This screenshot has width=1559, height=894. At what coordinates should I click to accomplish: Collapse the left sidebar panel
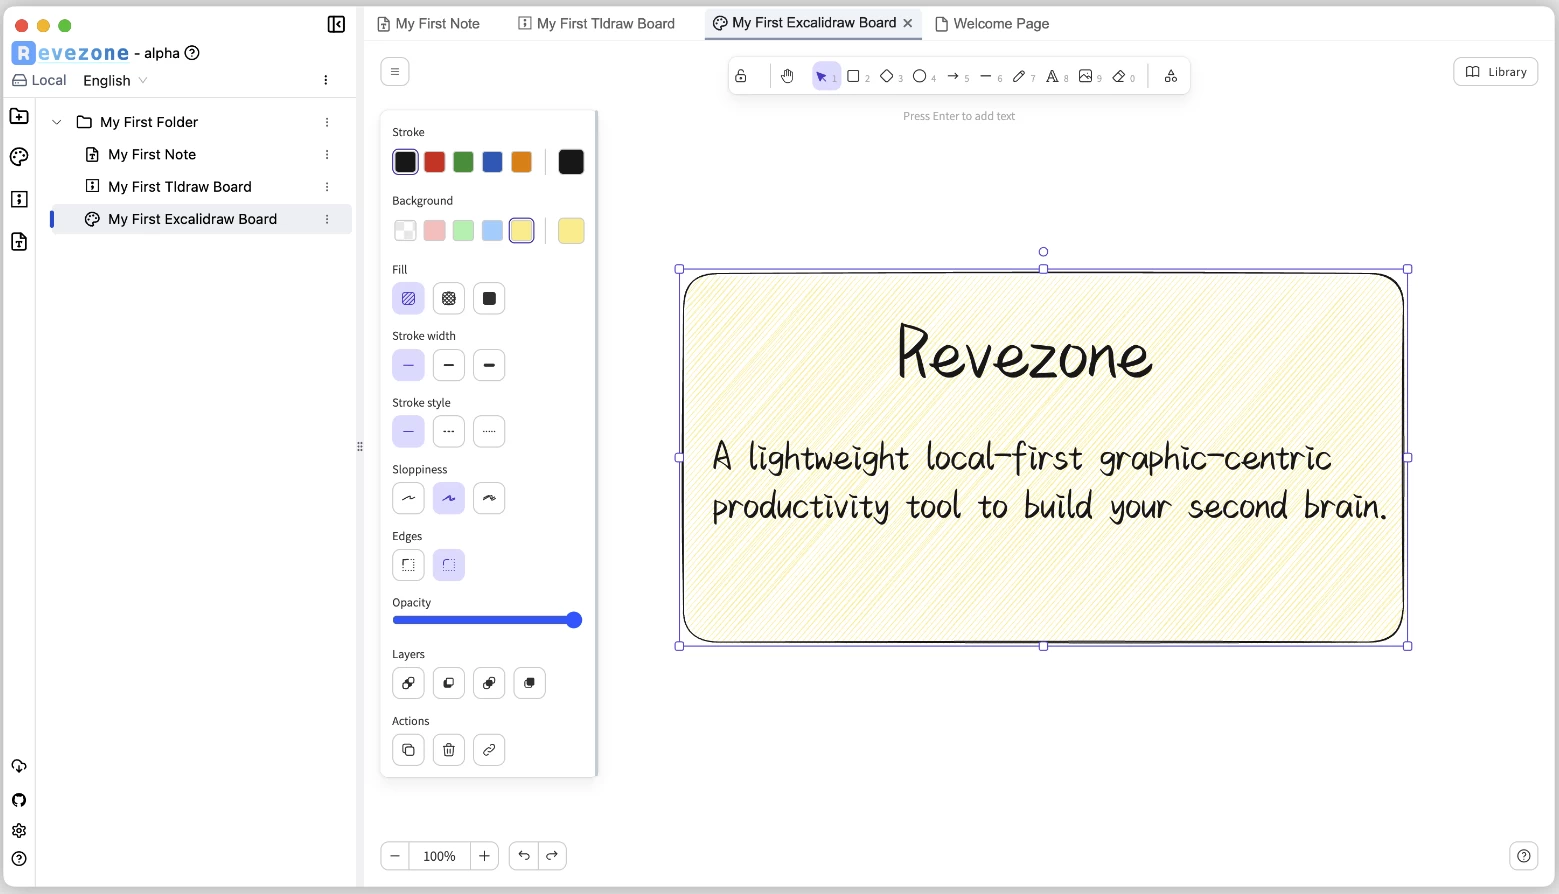tap(336, 24)
